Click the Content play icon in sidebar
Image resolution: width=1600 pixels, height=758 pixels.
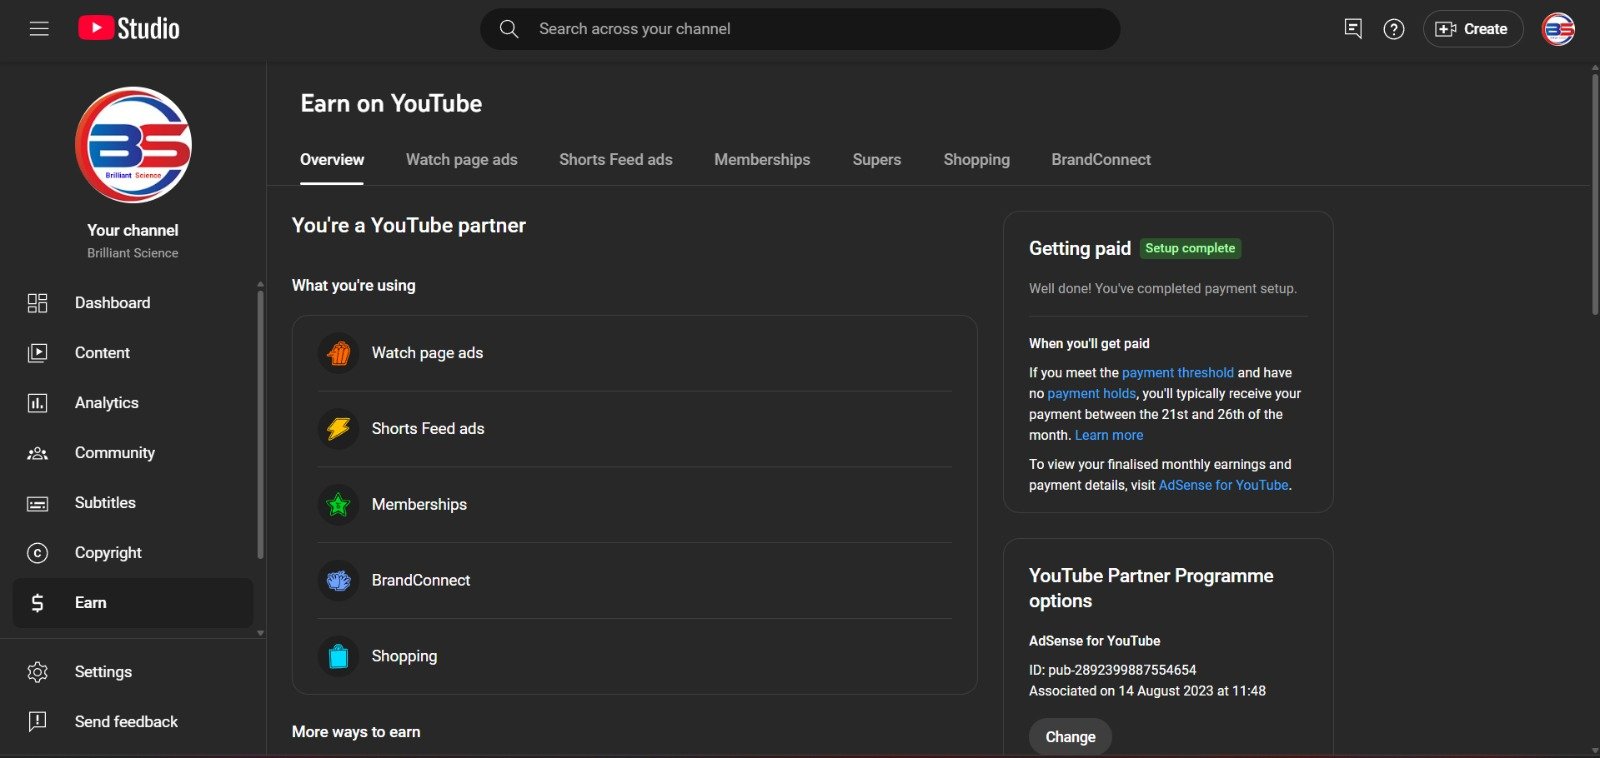click(x=37, y=353)
